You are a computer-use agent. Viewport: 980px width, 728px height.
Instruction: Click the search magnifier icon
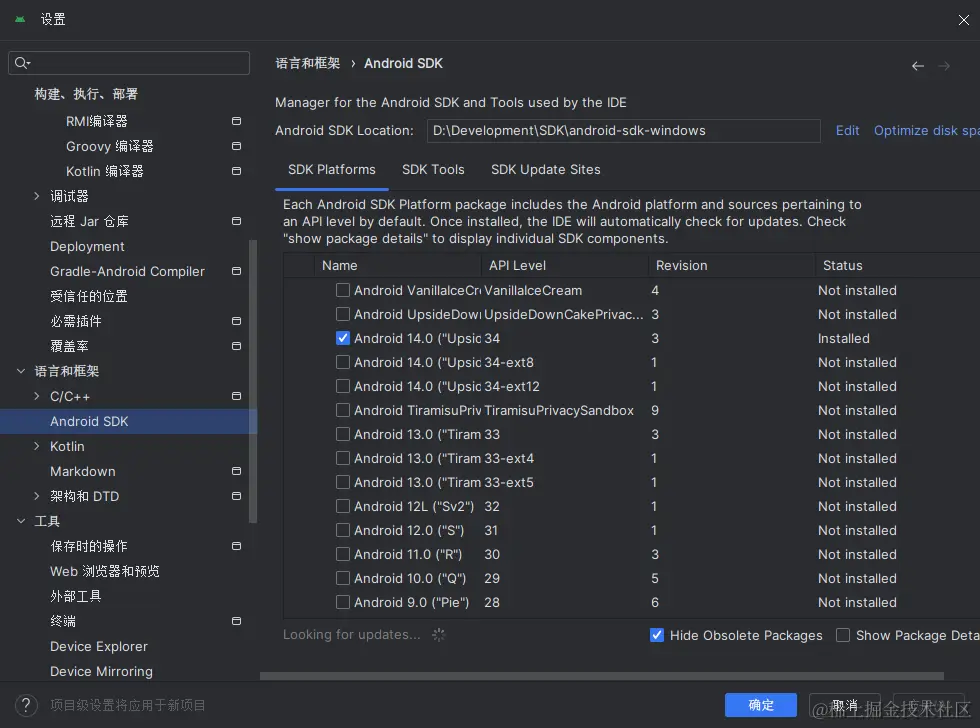click(22, 64)
